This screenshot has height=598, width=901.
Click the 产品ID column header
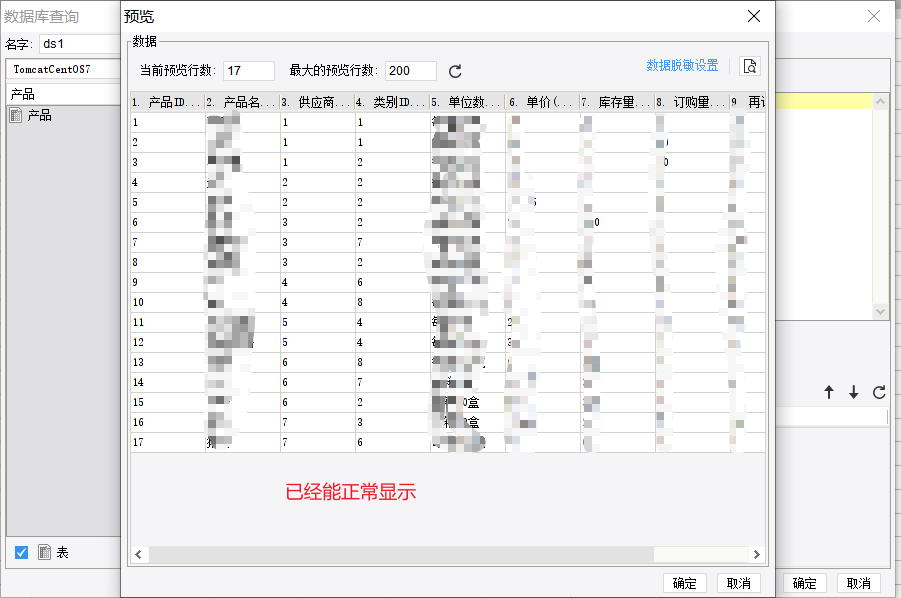coord(168,102)
